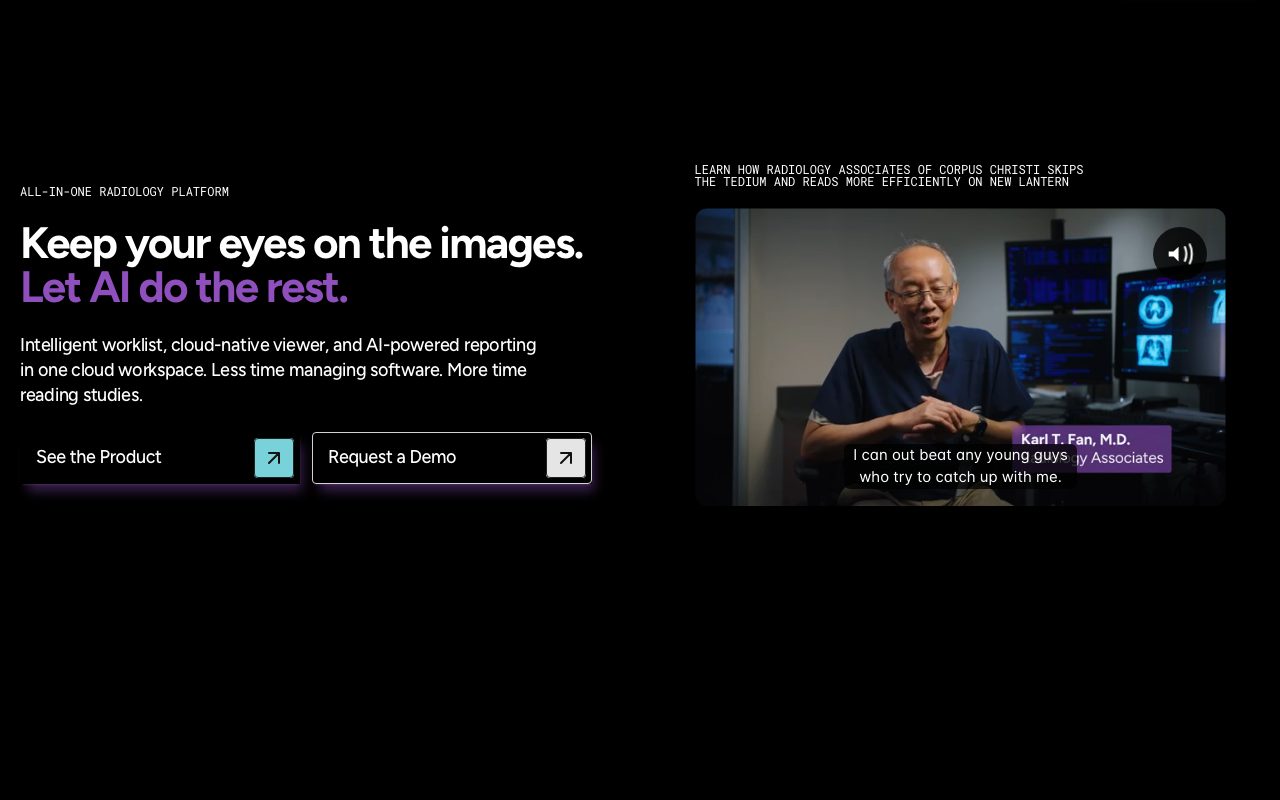The height and width of the screenshot is (800, 1280).
Task: Click the teal arrow icon beside See the Product
Action: pyautogui.click(x=274, y=458)
